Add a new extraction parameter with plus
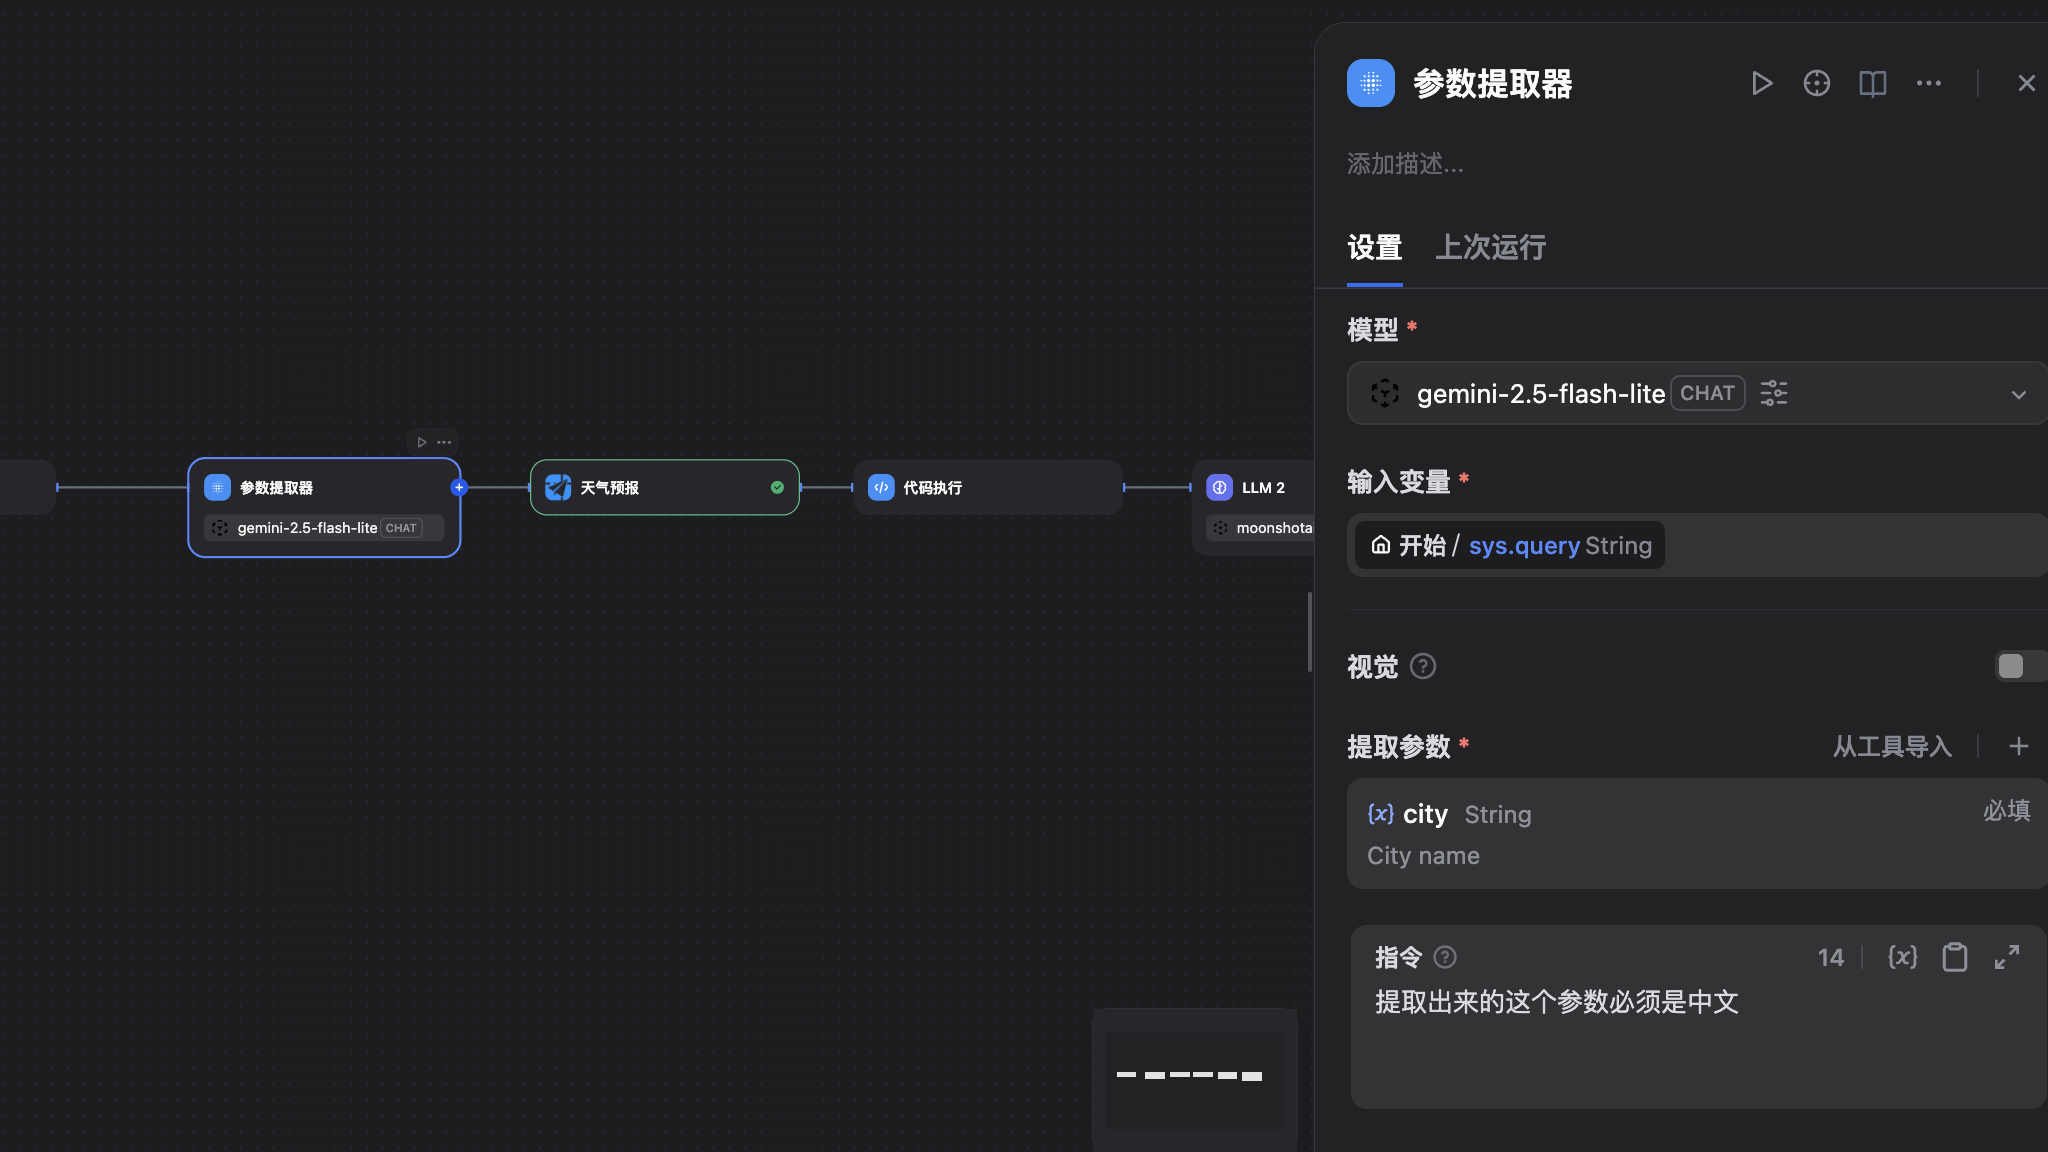This screenshot has width=2048, height=1152. [2019, 746]
